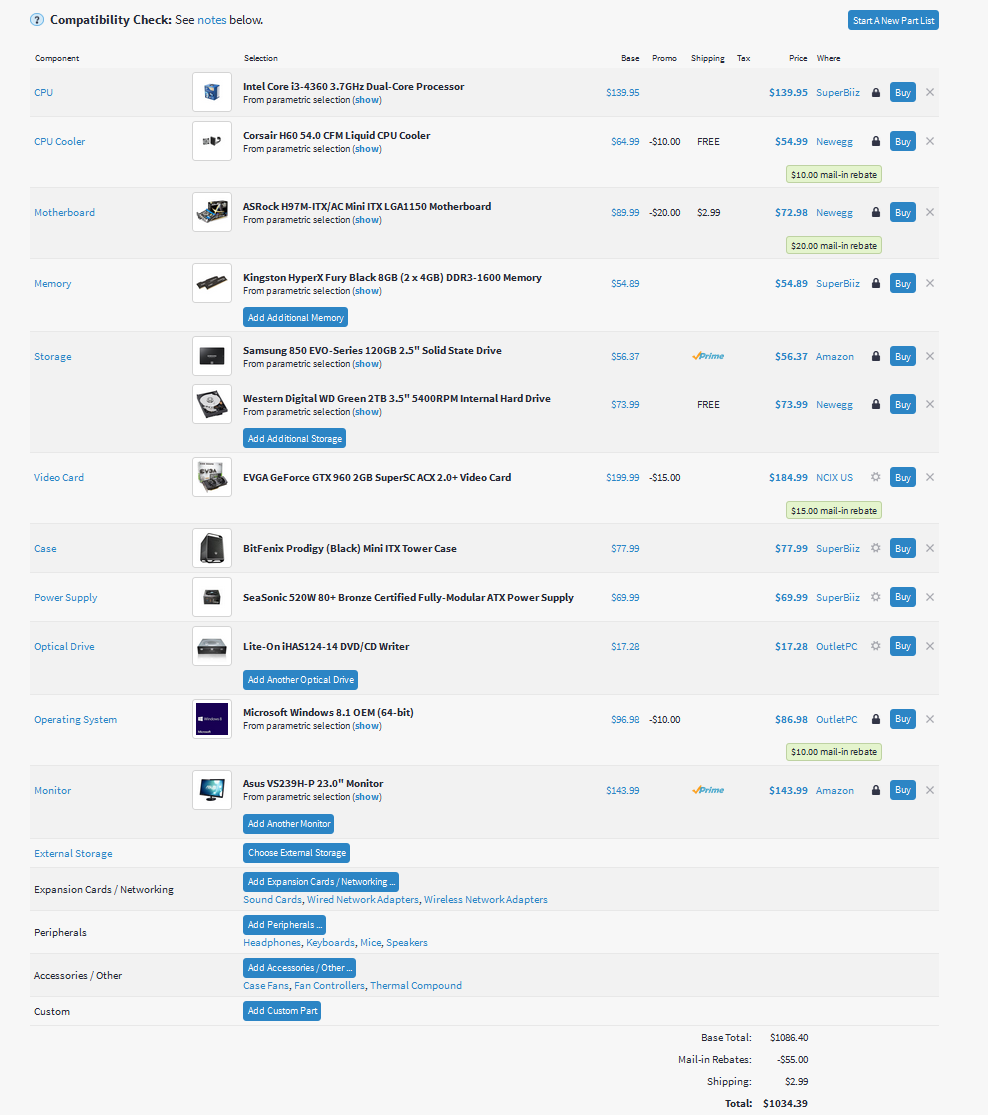Open Add Expansion Cards / Networking dropdown
The width and height of the screenshot is (988, 1115).
[x=321, y=882]
